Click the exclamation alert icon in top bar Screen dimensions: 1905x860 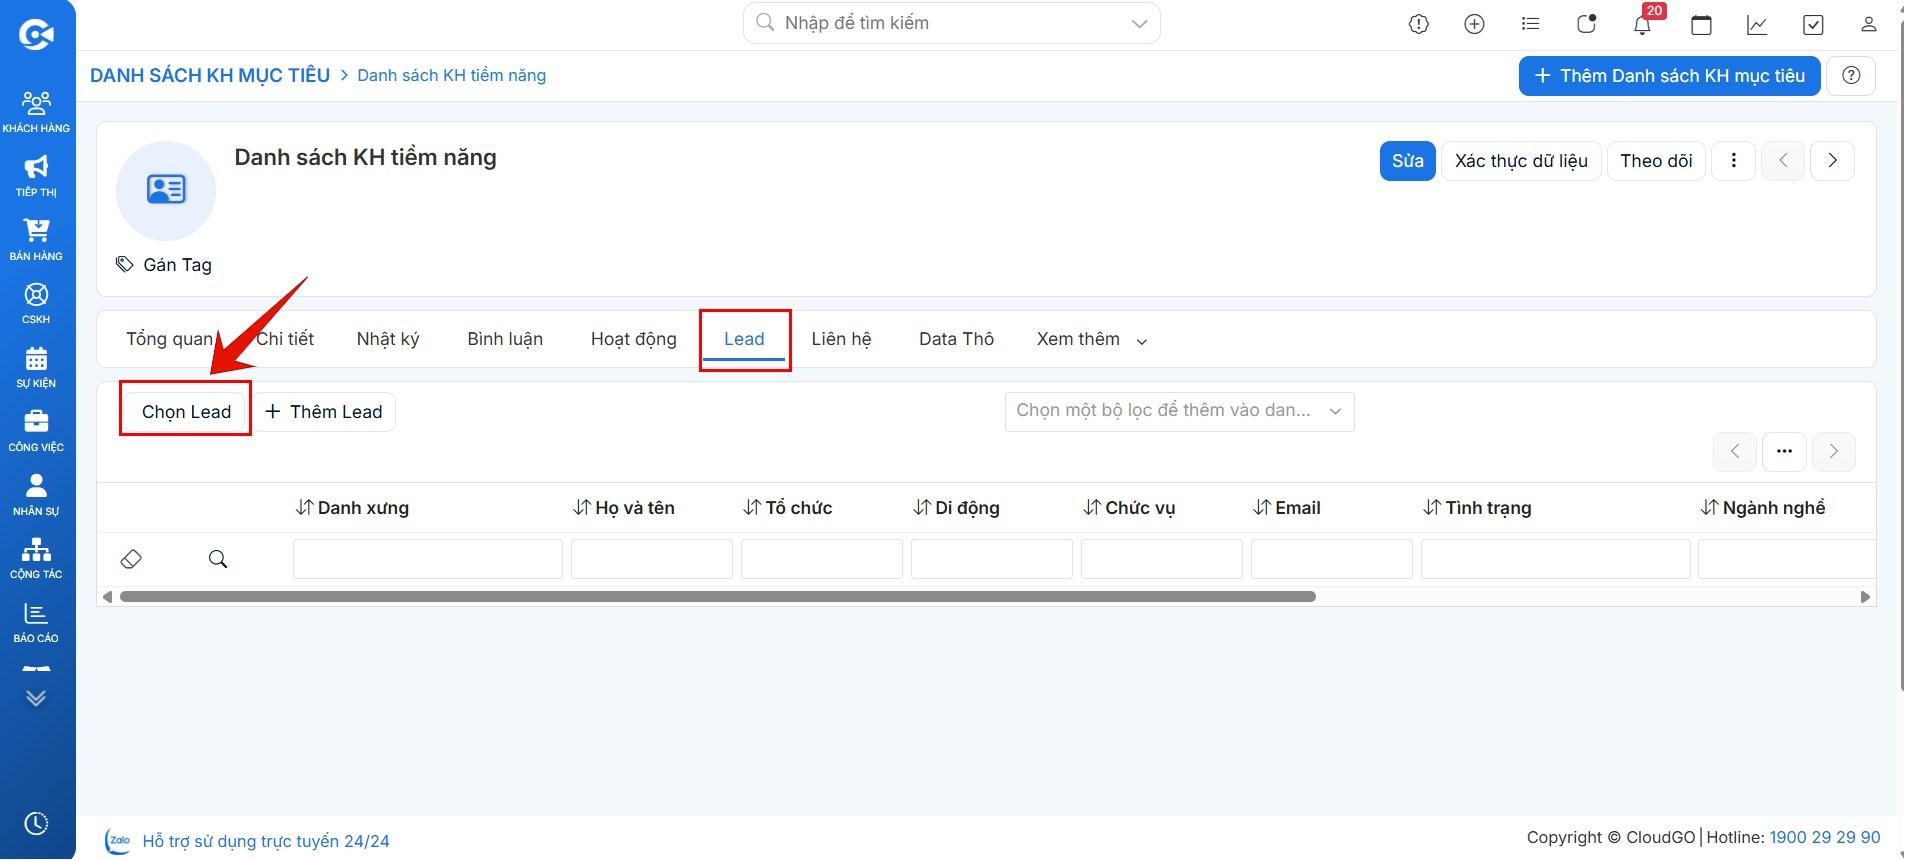[x=1419, y=24]
